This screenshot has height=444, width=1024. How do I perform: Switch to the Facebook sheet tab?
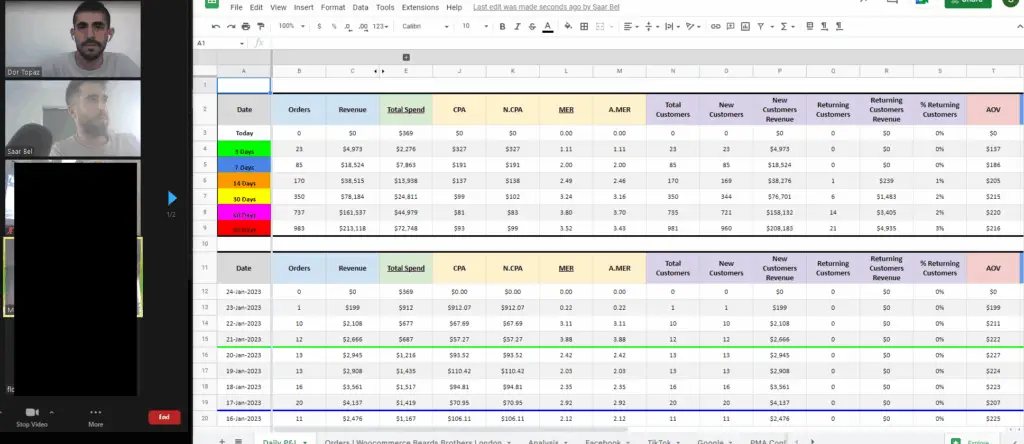605,440
